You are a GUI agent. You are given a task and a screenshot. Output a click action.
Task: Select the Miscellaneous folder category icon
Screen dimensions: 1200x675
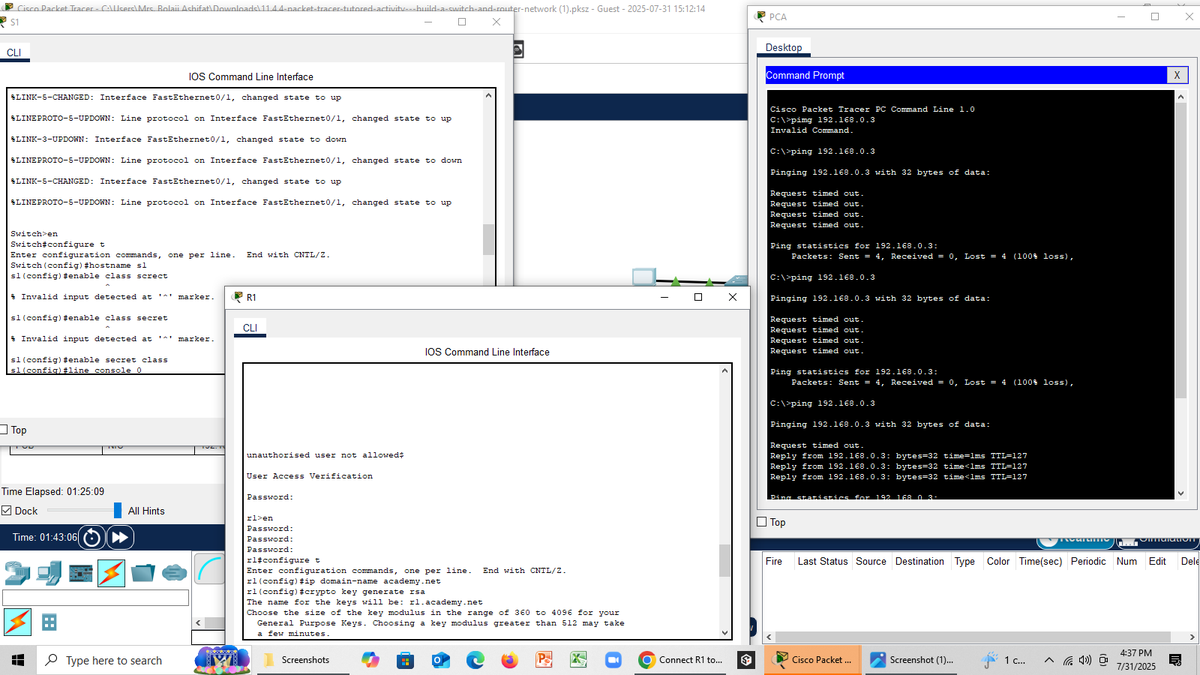[143, 573]
